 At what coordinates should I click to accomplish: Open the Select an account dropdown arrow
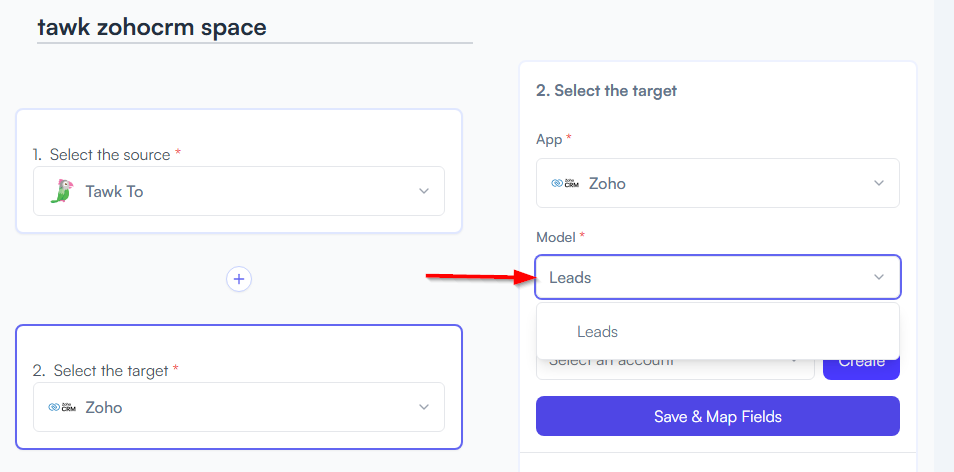tap(793, 361)
